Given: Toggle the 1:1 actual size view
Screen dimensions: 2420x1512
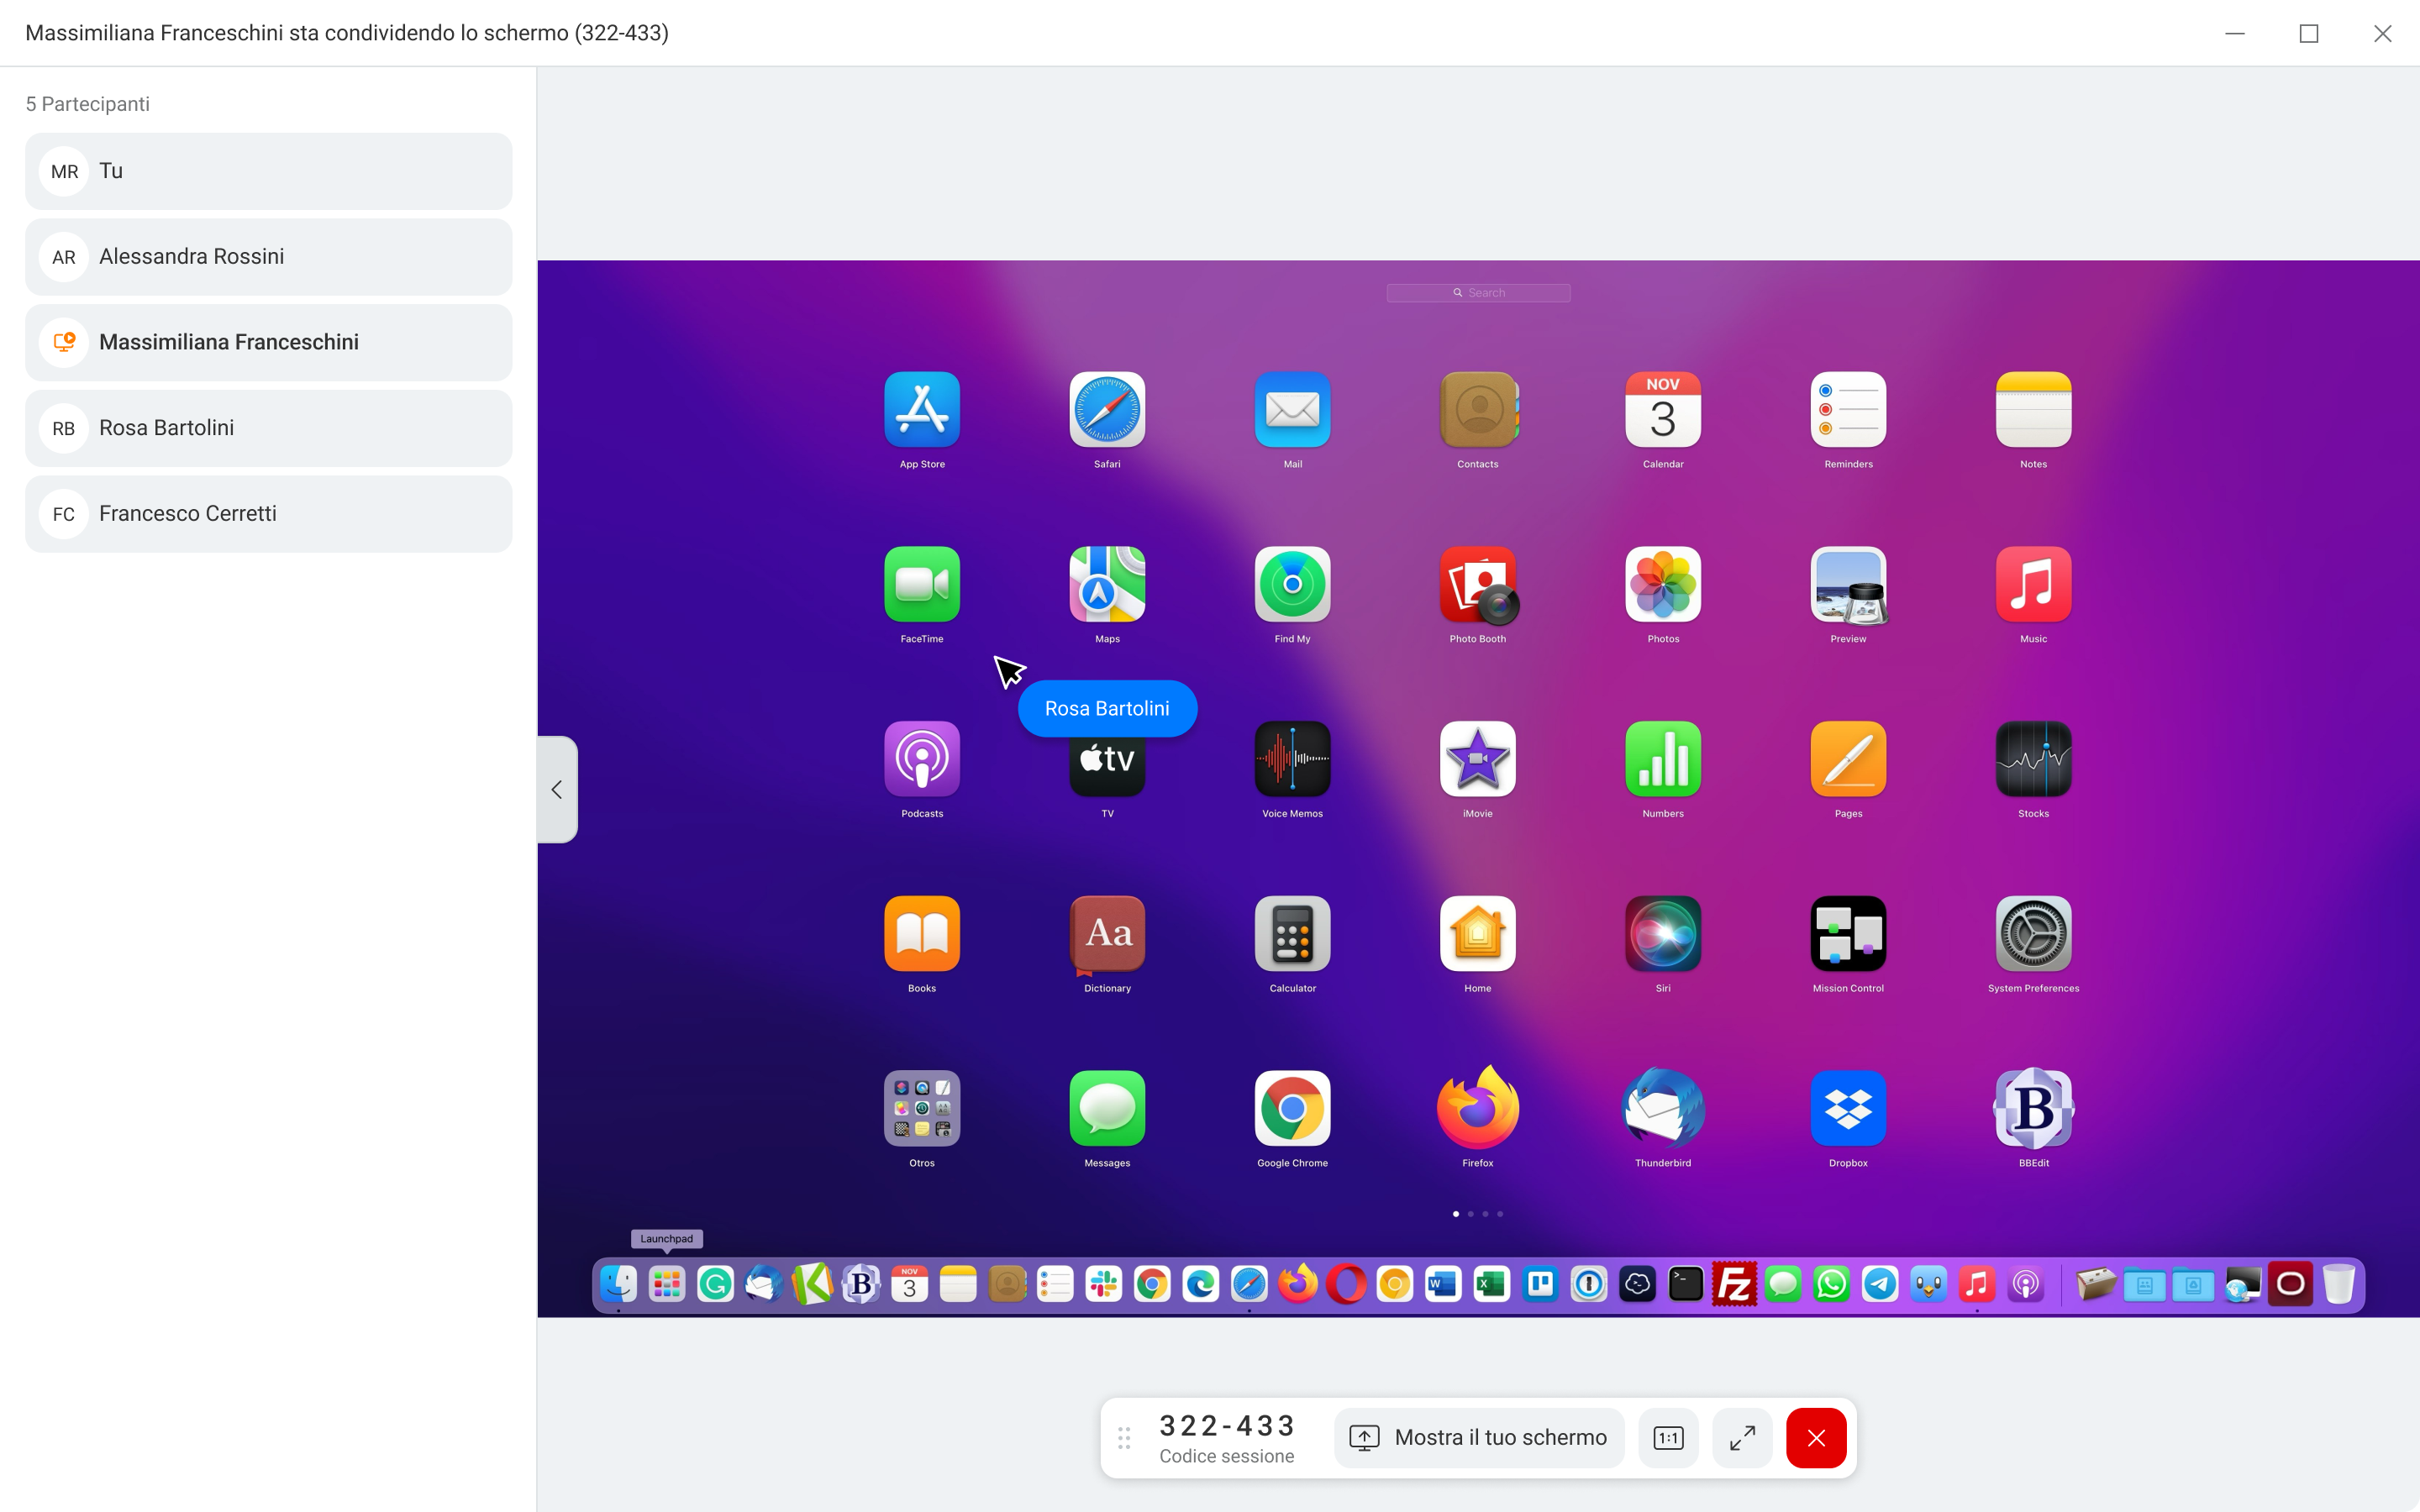Looking at the screenshot, I should [x=1668, y=1438].
